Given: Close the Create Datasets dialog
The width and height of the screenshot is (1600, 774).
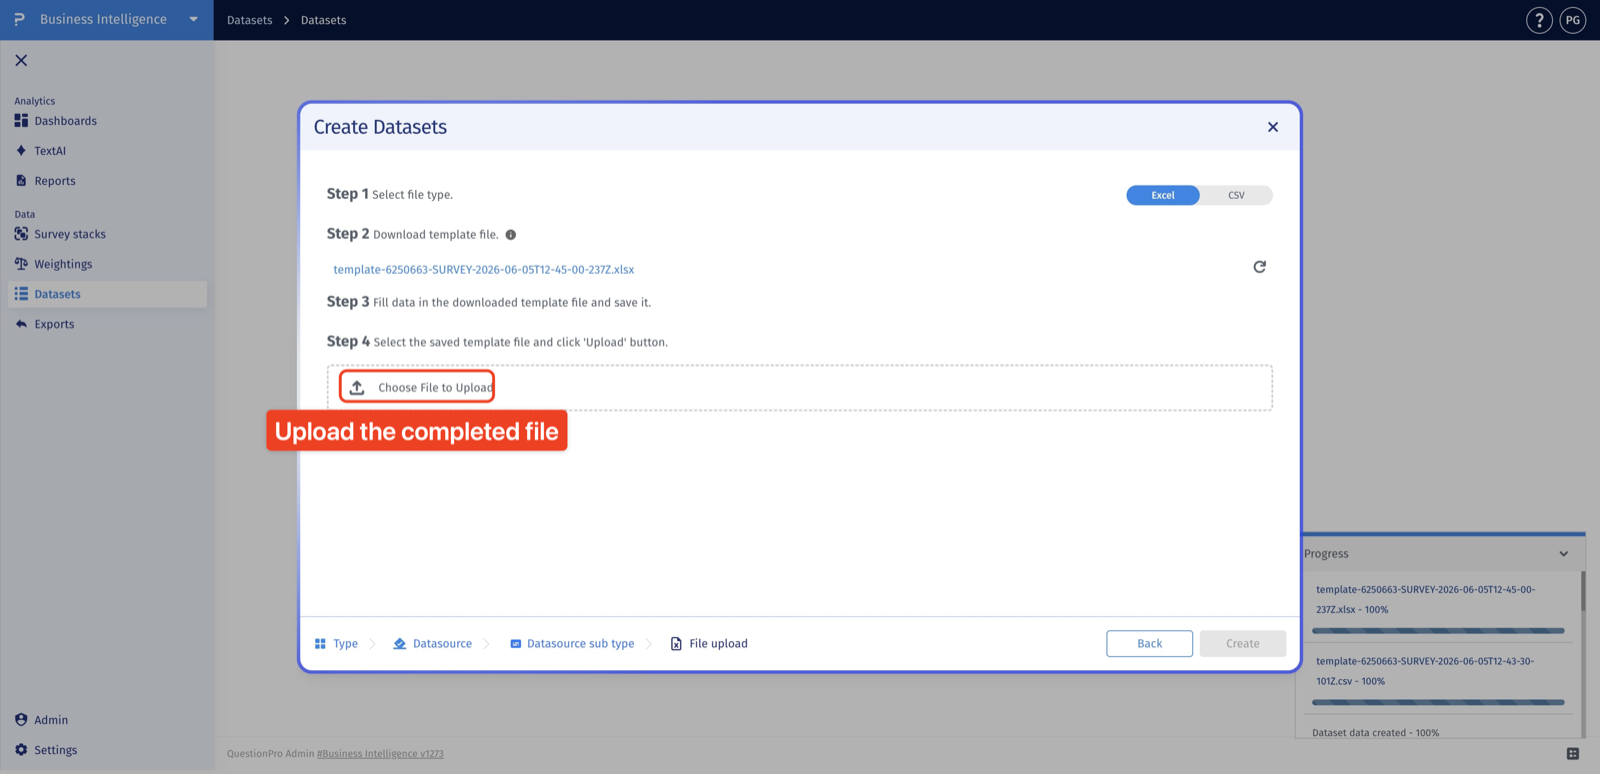Looking at the screenshot, I should coord(1273,127).
